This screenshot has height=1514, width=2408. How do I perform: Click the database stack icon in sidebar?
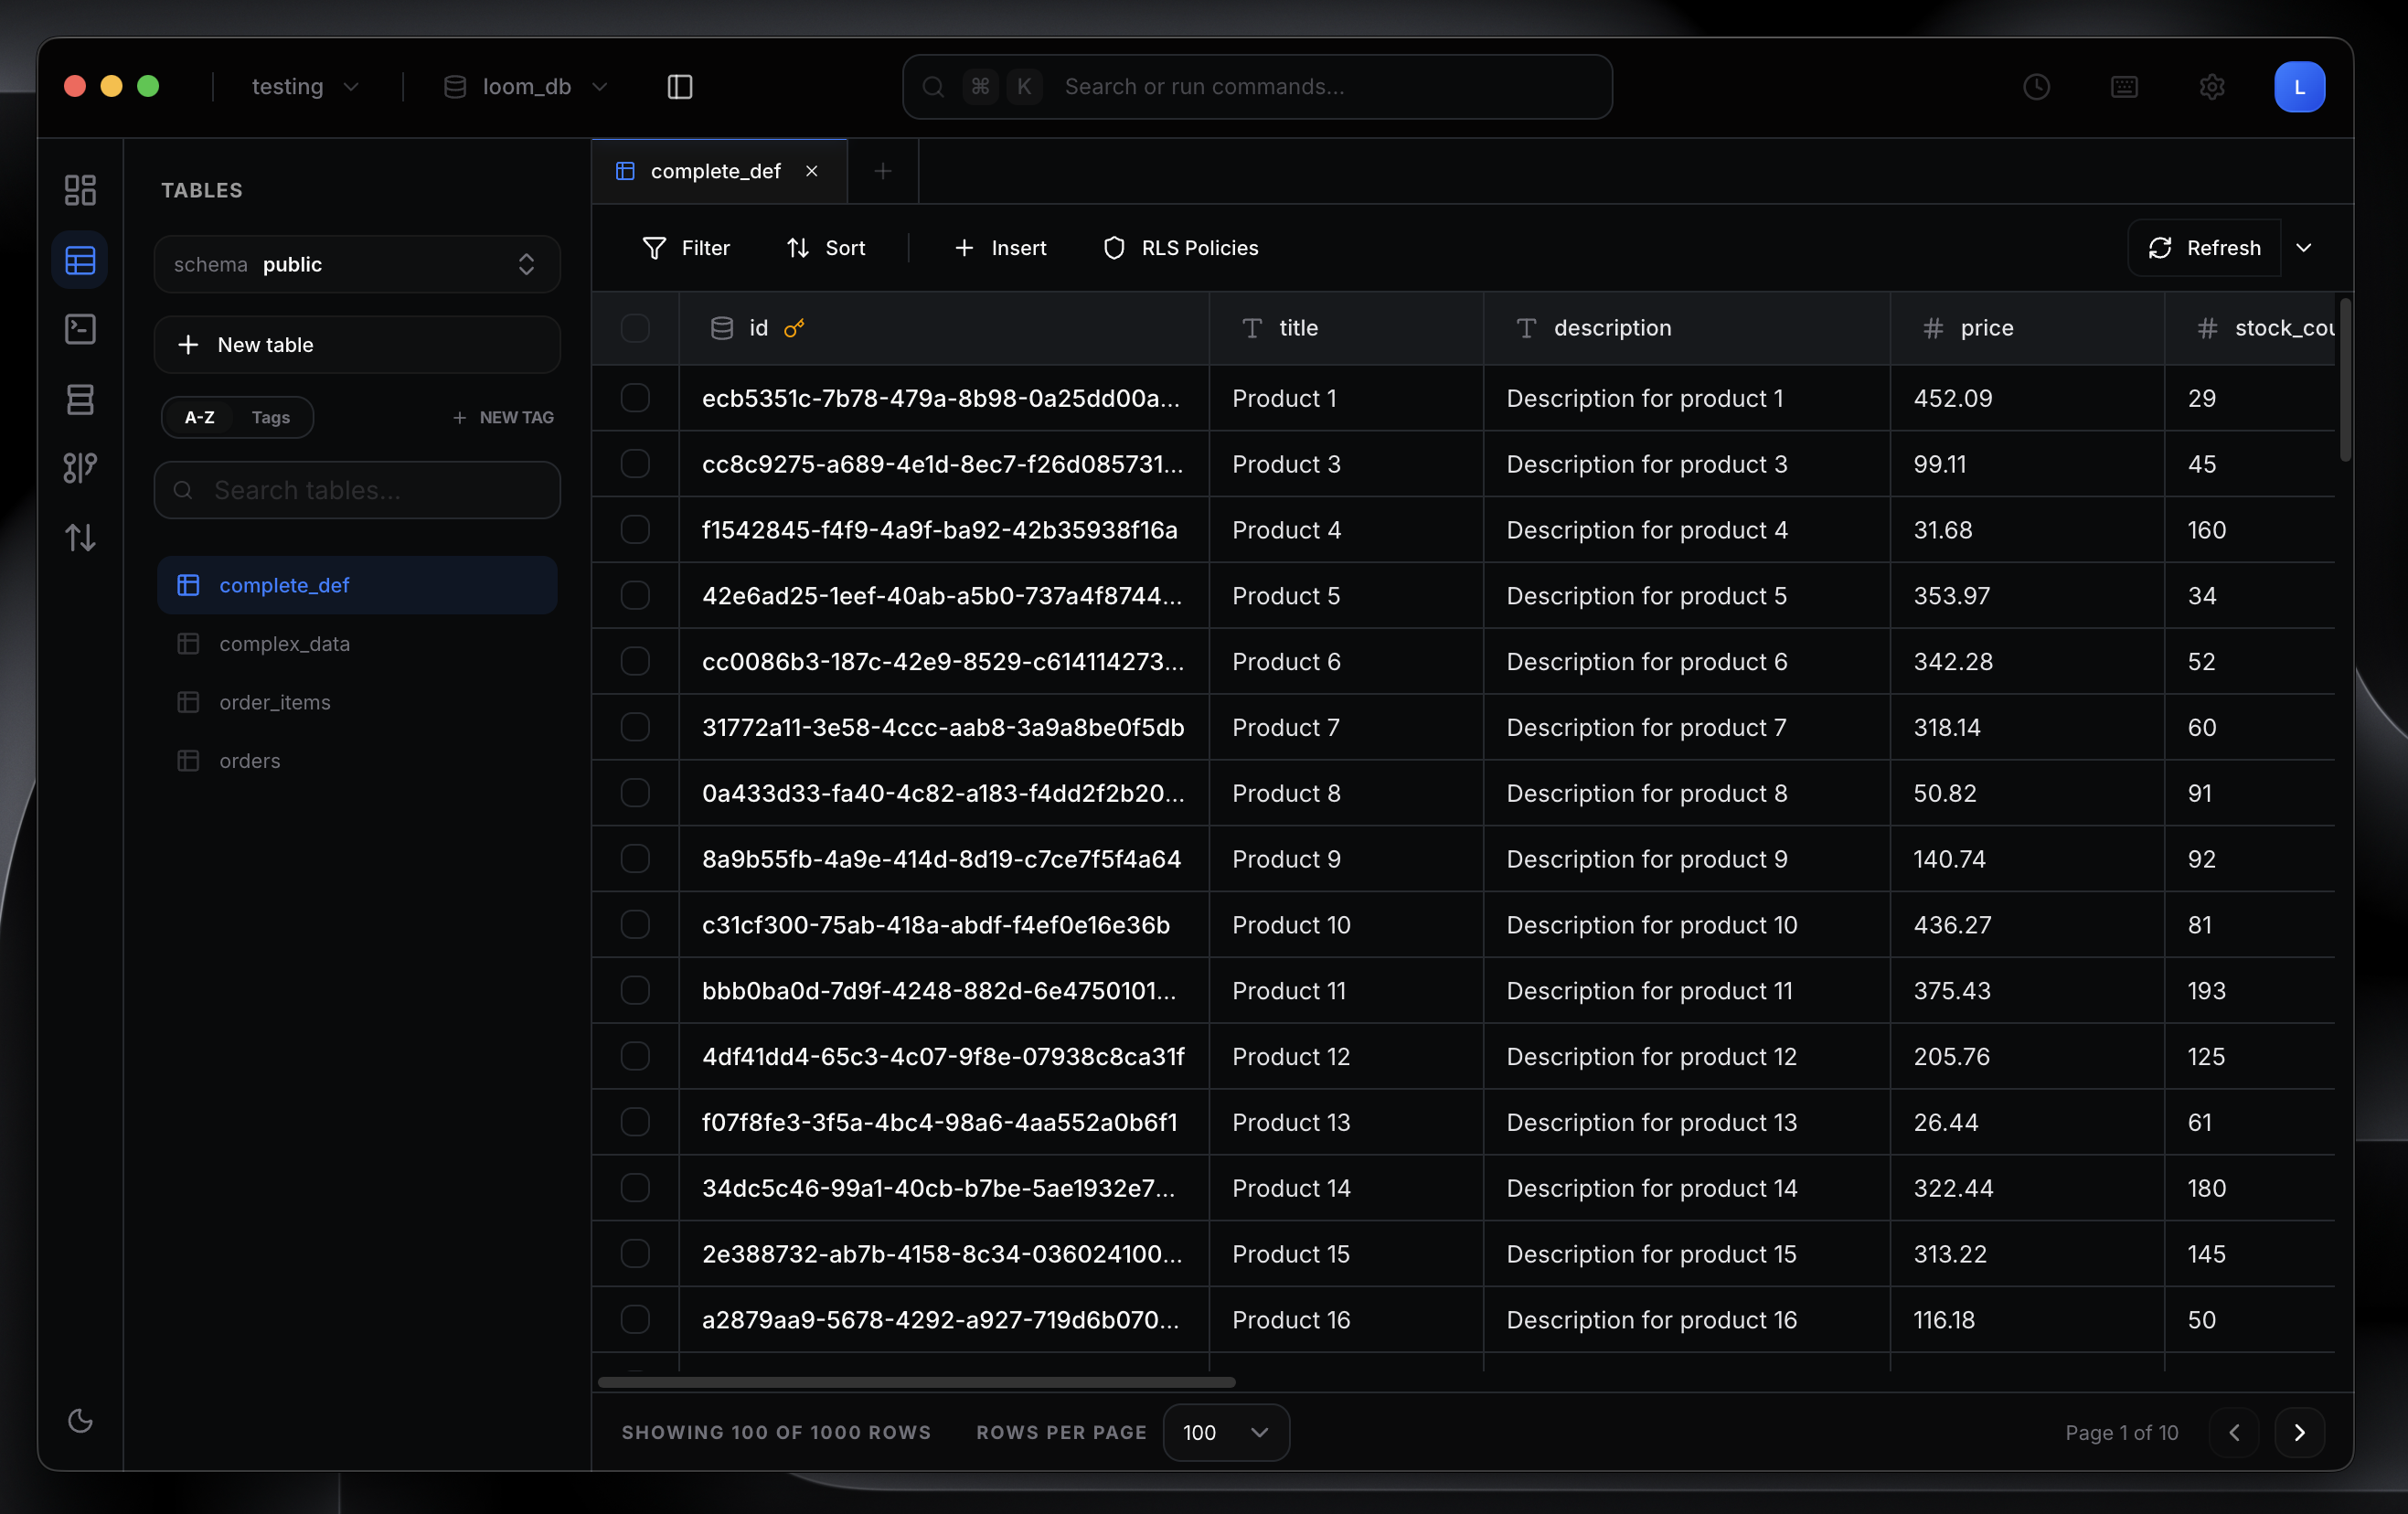tap(80, 399)
